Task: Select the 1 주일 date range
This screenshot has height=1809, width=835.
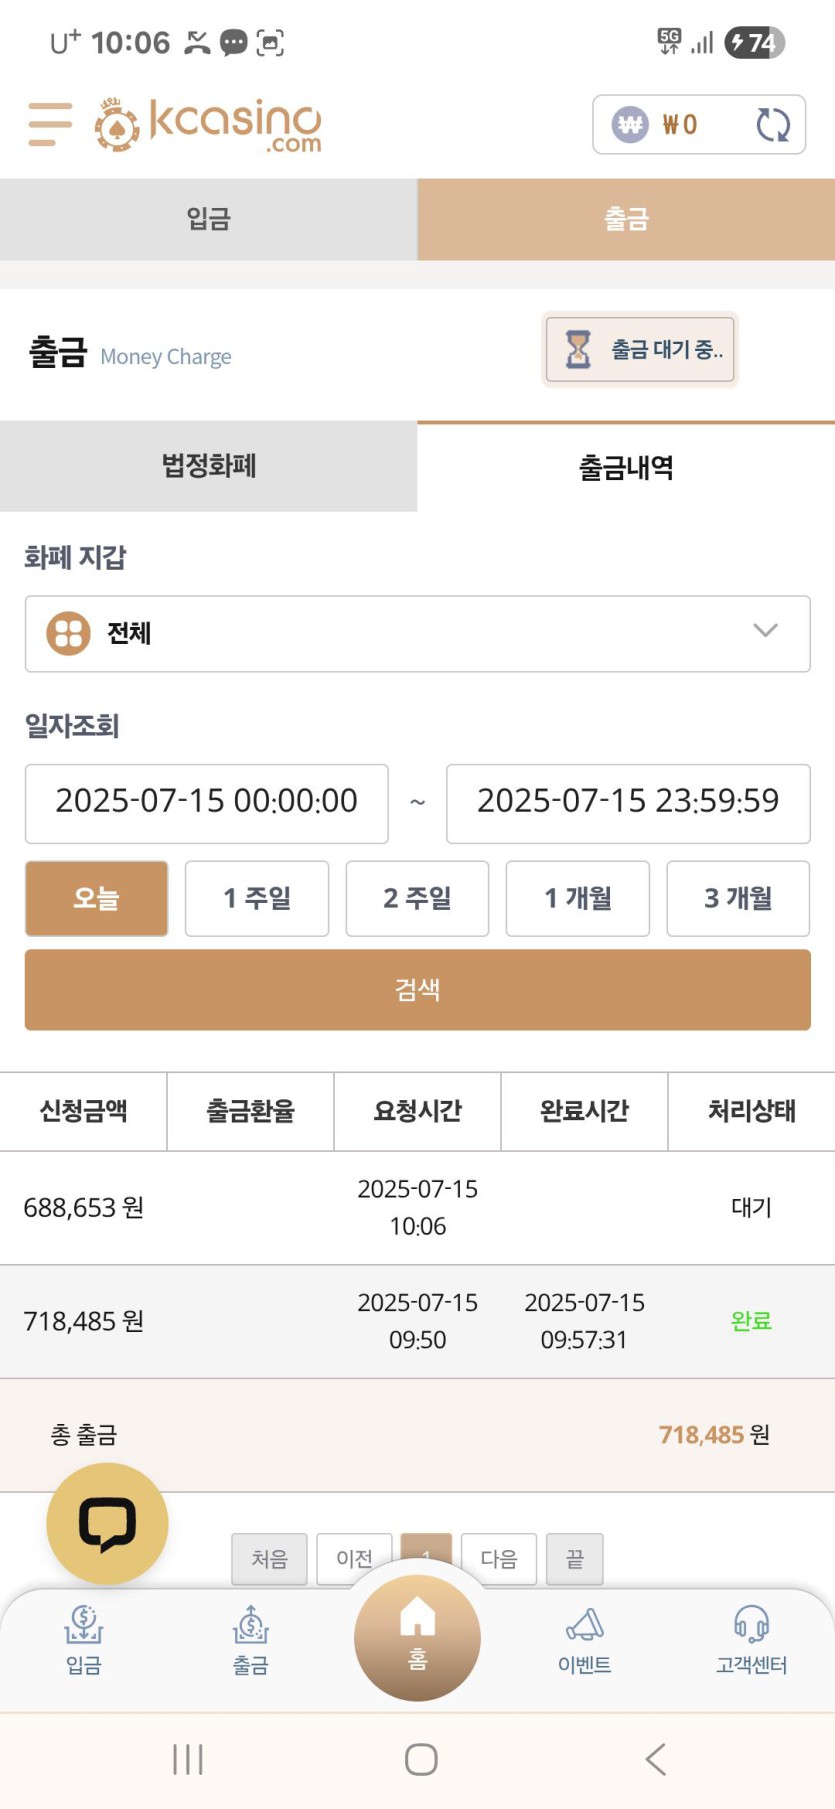Action: (x=257, y=898)
